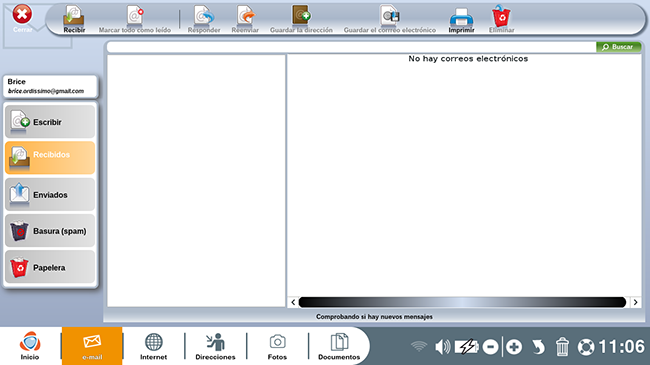
Task: Click Guardar la dirección address book icon
Action: tap(301, 16)
